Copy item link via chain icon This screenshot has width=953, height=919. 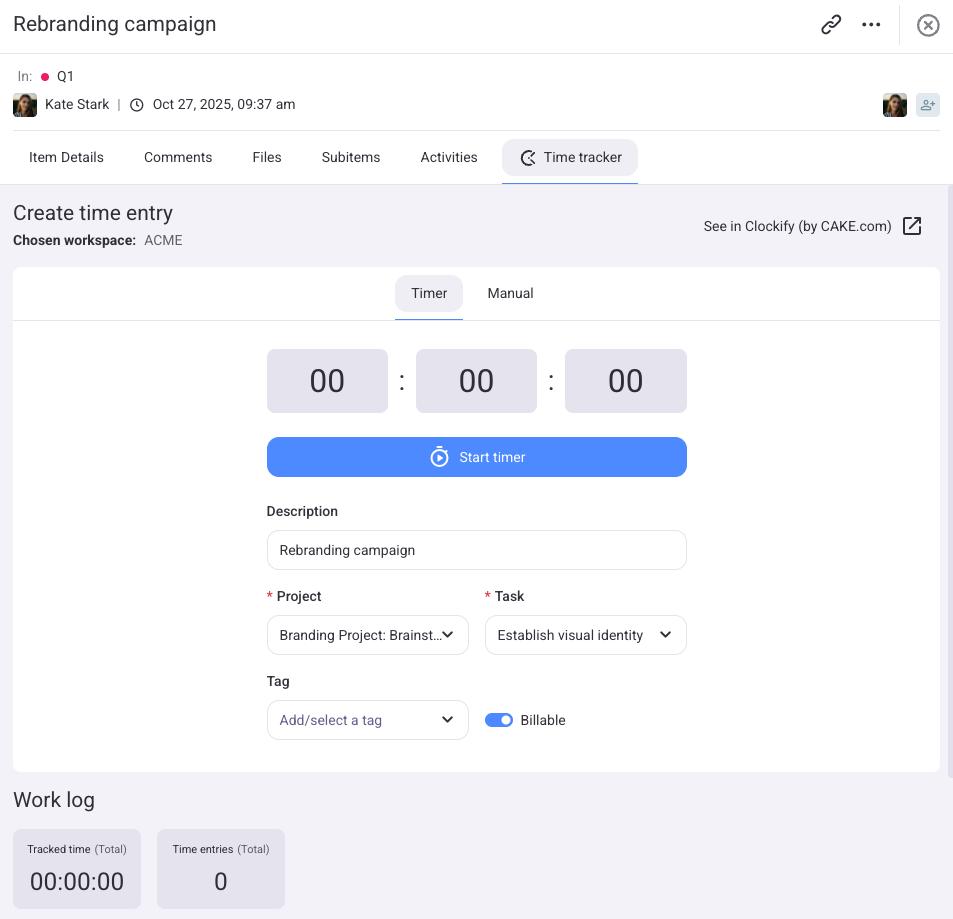click(x=831, y=25)
